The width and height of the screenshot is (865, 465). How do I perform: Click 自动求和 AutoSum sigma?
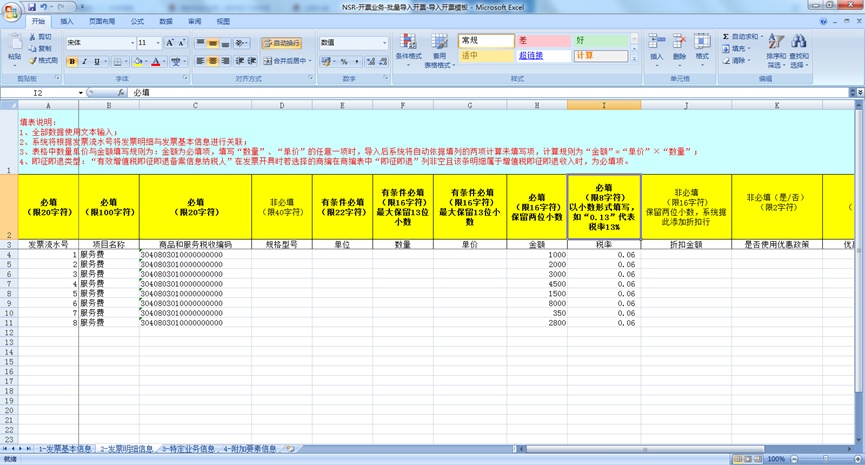pos(741,36)
